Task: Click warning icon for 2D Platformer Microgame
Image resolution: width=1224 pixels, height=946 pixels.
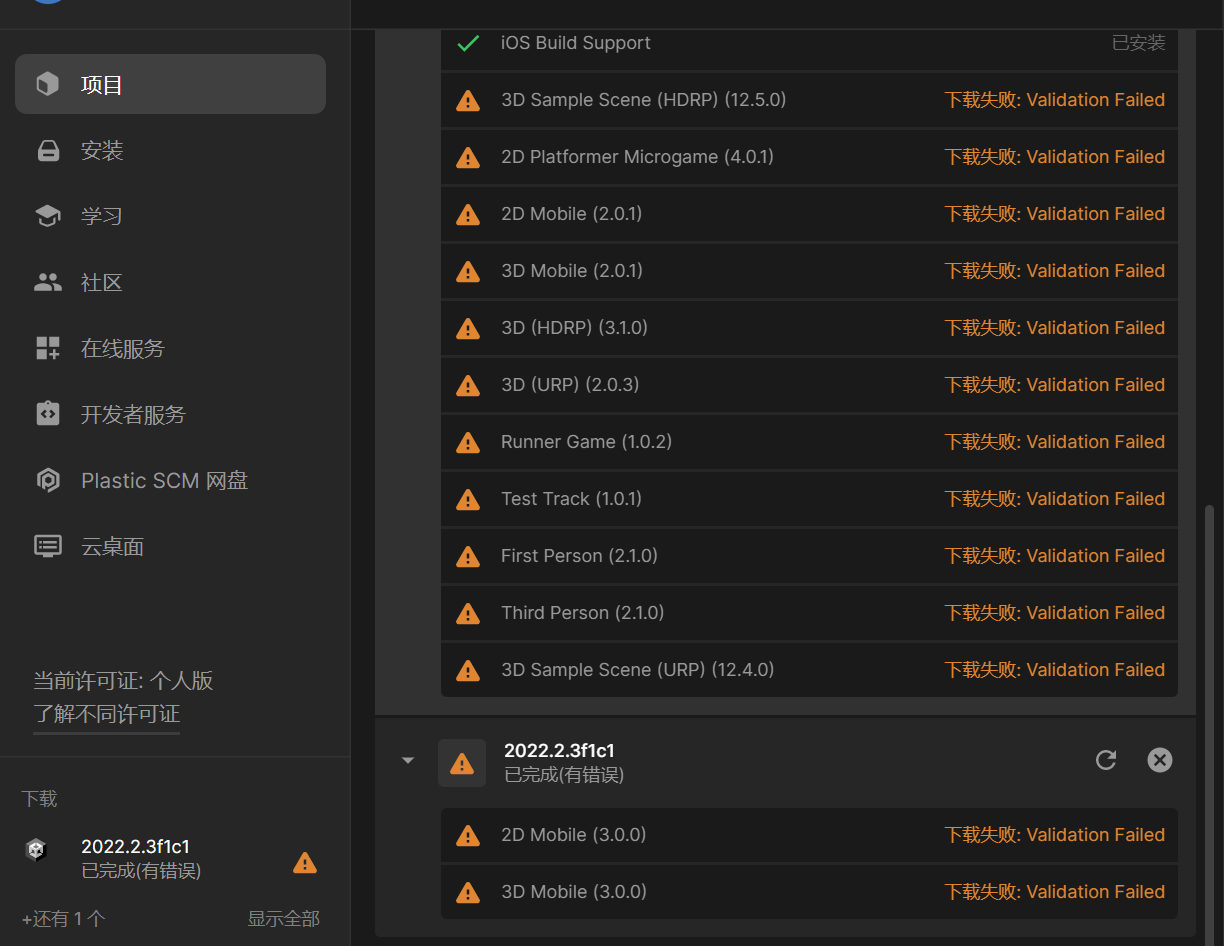Action: [467, 157]
